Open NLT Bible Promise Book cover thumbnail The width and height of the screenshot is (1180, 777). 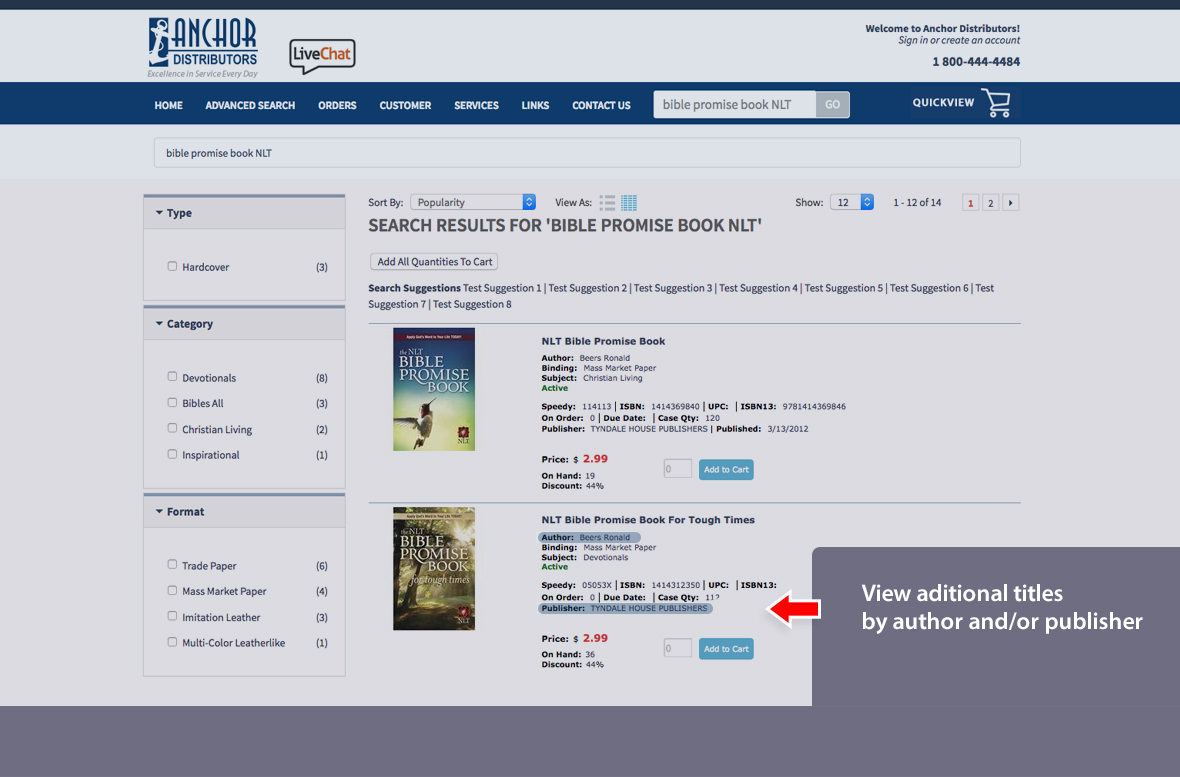434,389
